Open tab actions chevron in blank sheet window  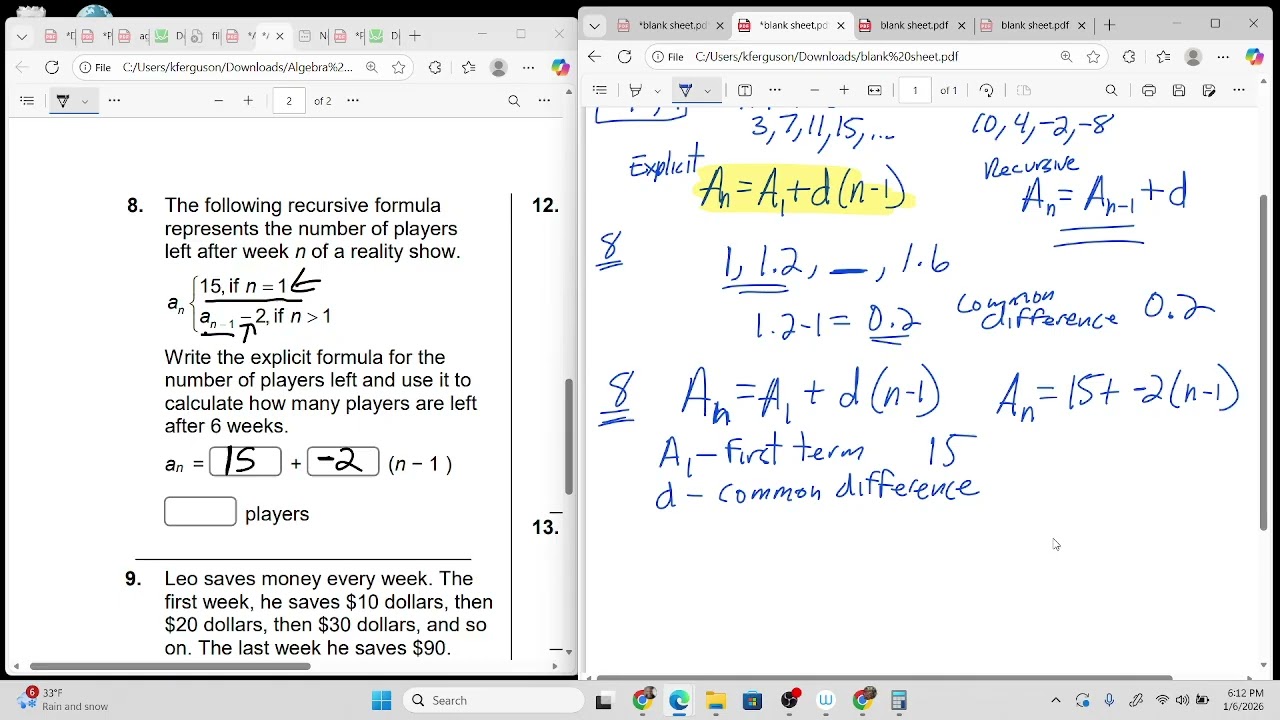click(595, 25)
